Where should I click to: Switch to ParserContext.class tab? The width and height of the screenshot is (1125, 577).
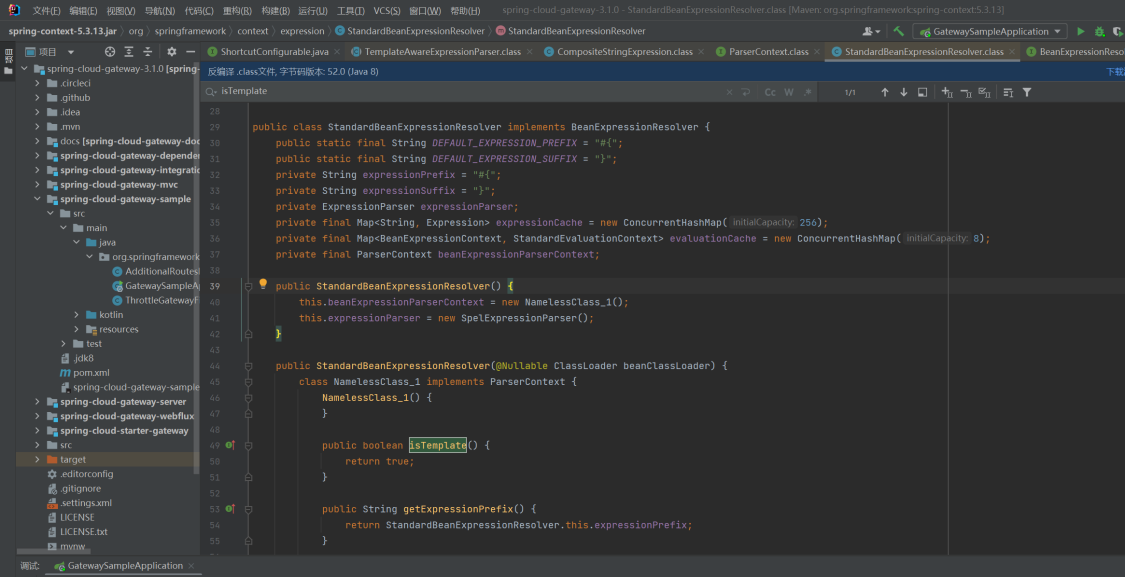768,52
